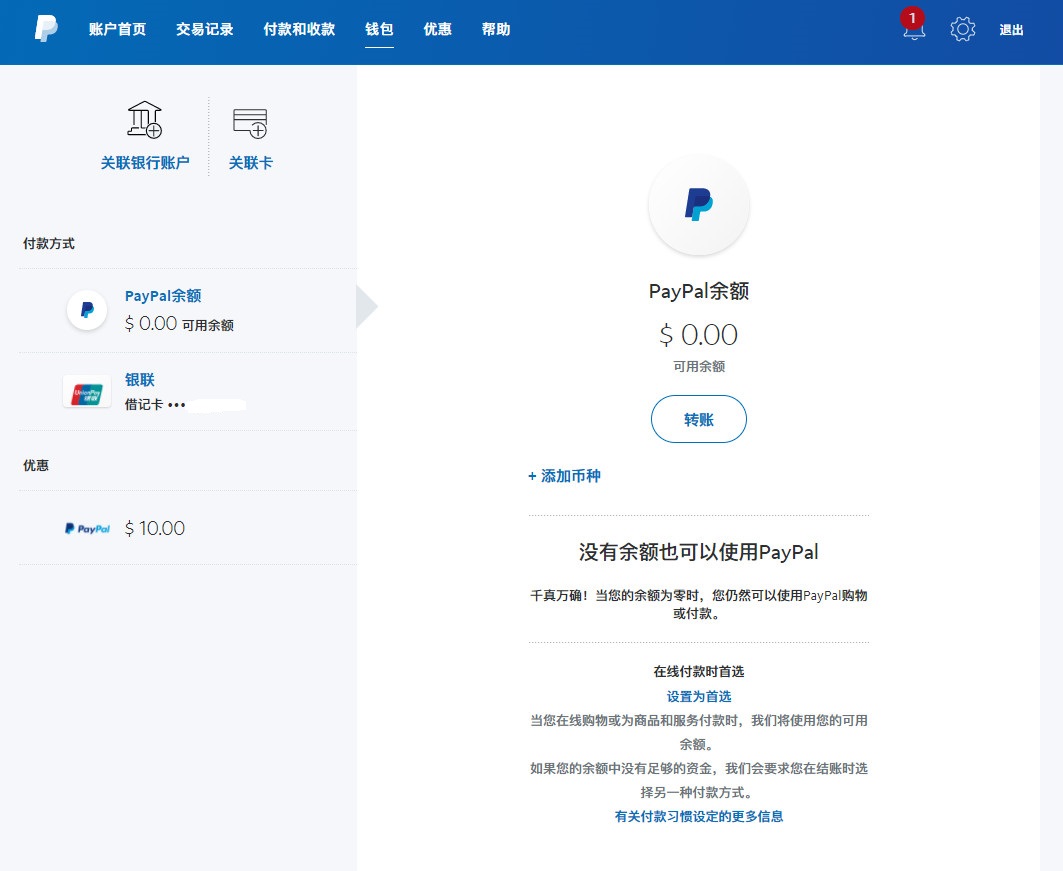Click the link bank account icon

[x=144, y=120]
